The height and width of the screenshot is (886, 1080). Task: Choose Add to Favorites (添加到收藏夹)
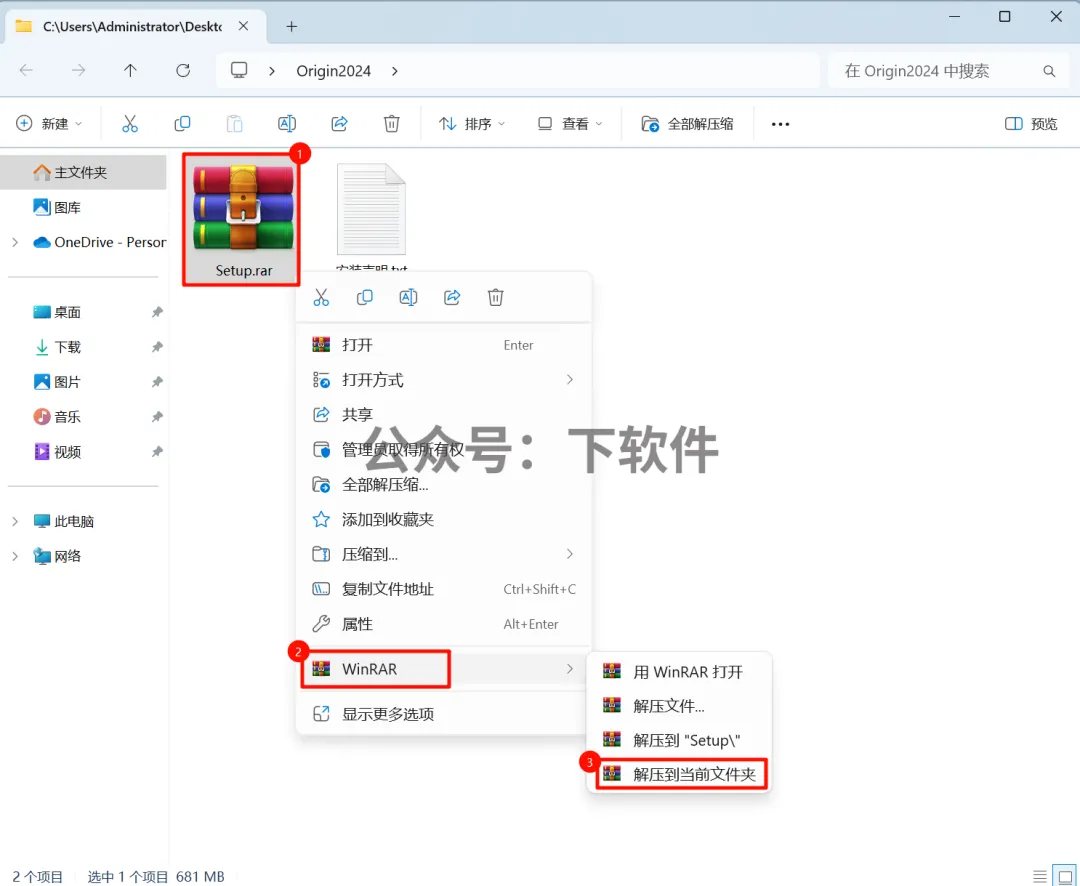444,519
